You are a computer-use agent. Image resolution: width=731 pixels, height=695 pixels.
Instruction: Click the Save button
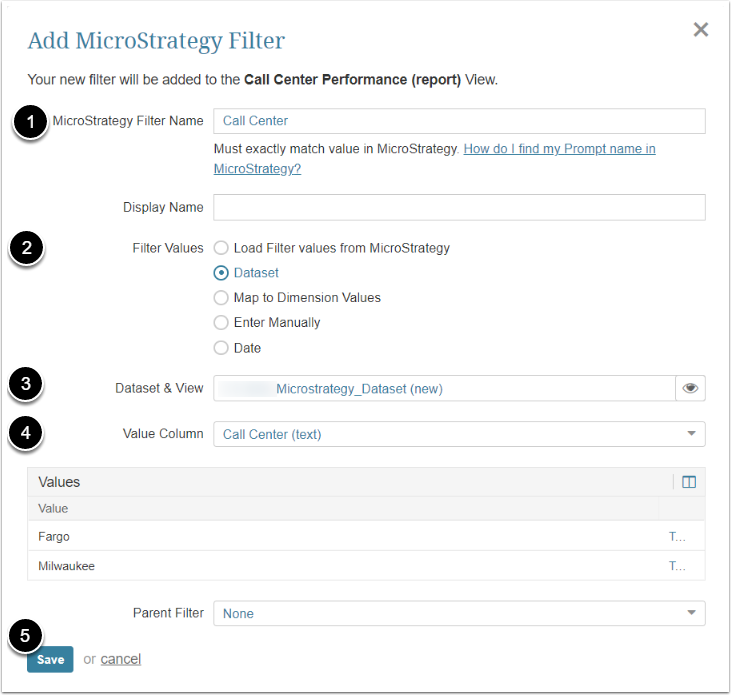pyautogui.click(x=50, y=659)
